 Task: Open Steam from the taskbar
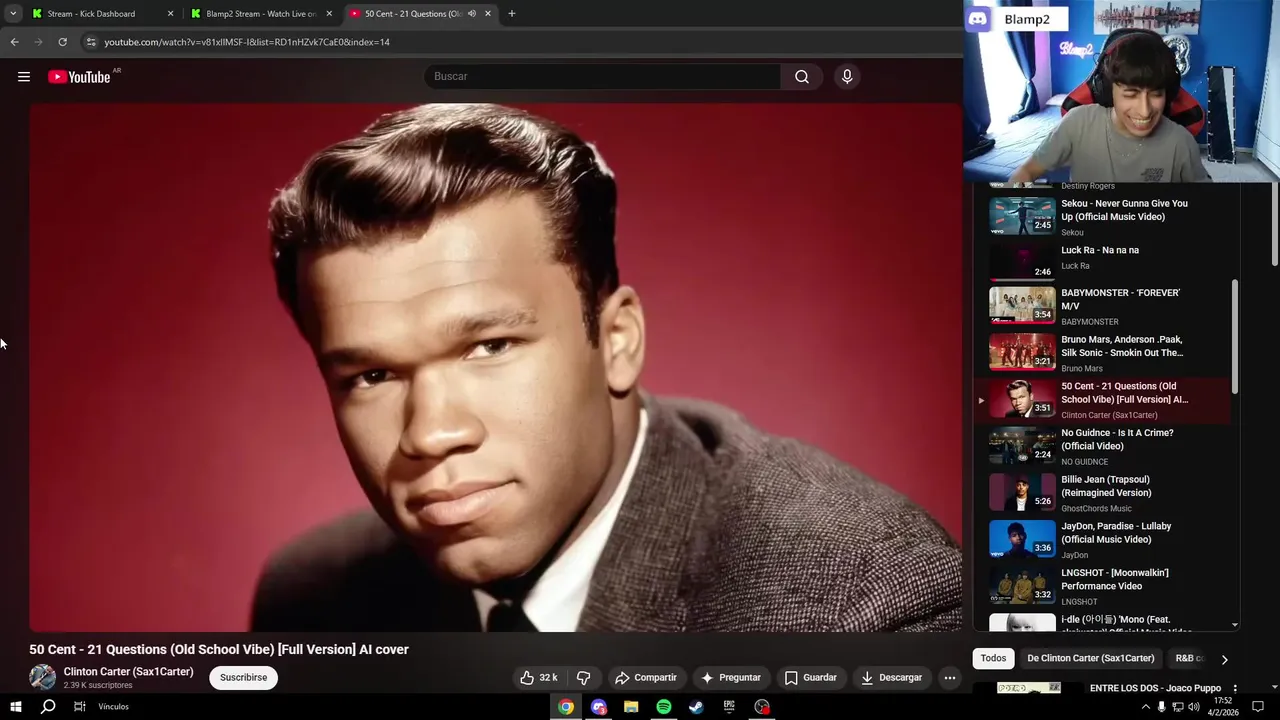(x=696, y=707)
